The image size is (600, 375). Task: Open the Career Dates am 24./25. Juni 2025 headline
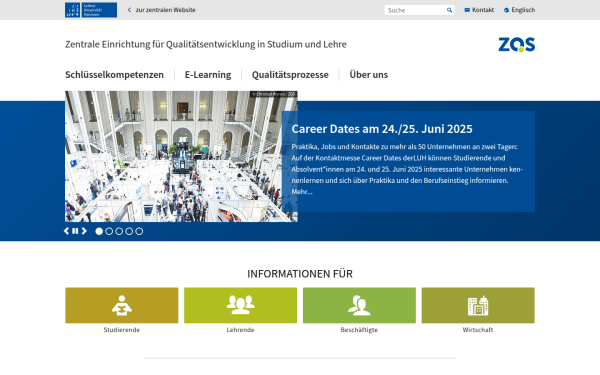382,129
